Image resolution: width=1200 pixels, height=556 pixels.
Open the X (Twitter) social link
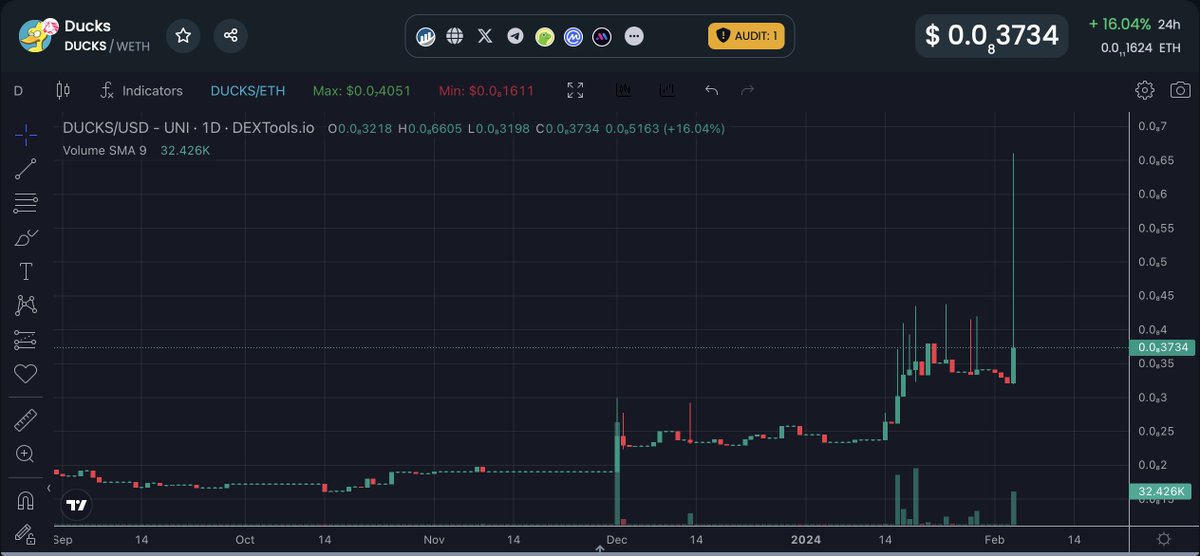pyautogui.click(x=485, y=36)
